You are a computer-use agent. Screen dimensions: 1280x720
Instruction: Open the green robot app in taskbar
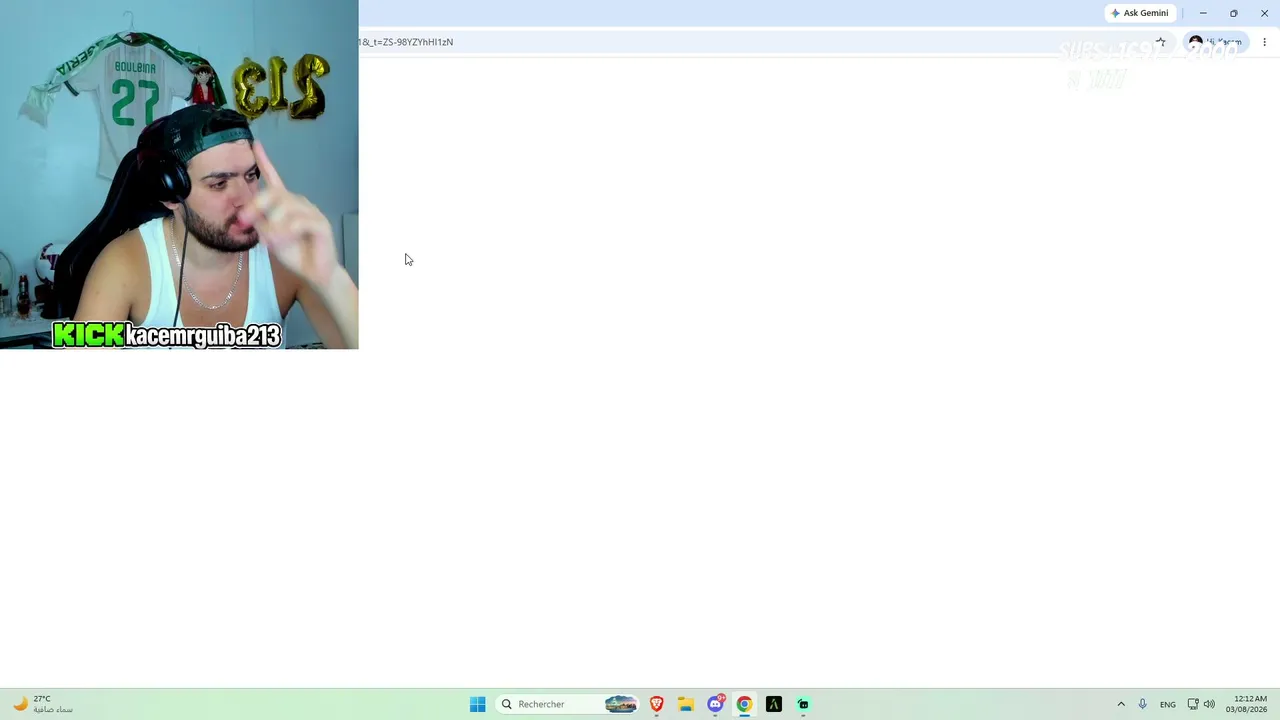pyautogui.click(x=803, y=704)
